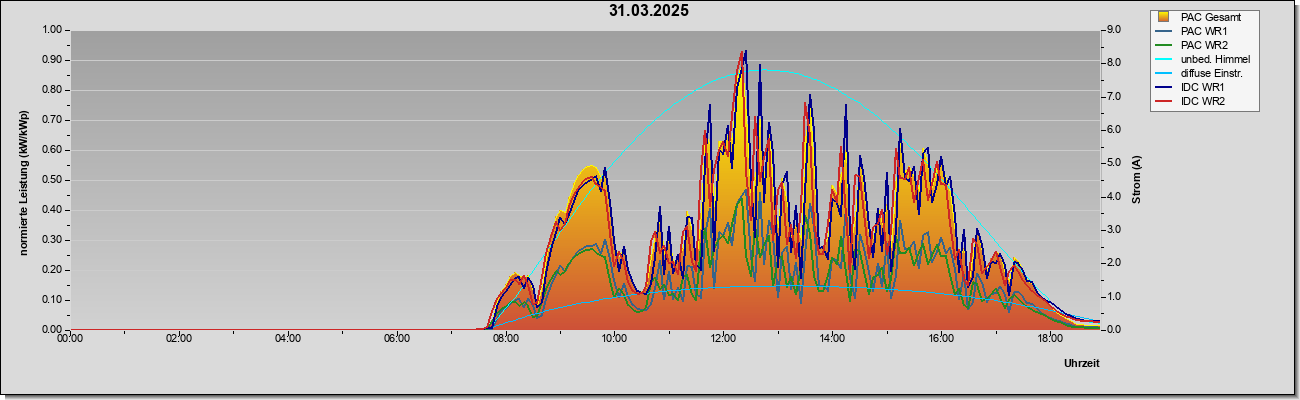Click the 08:00 time axis label

505,339
